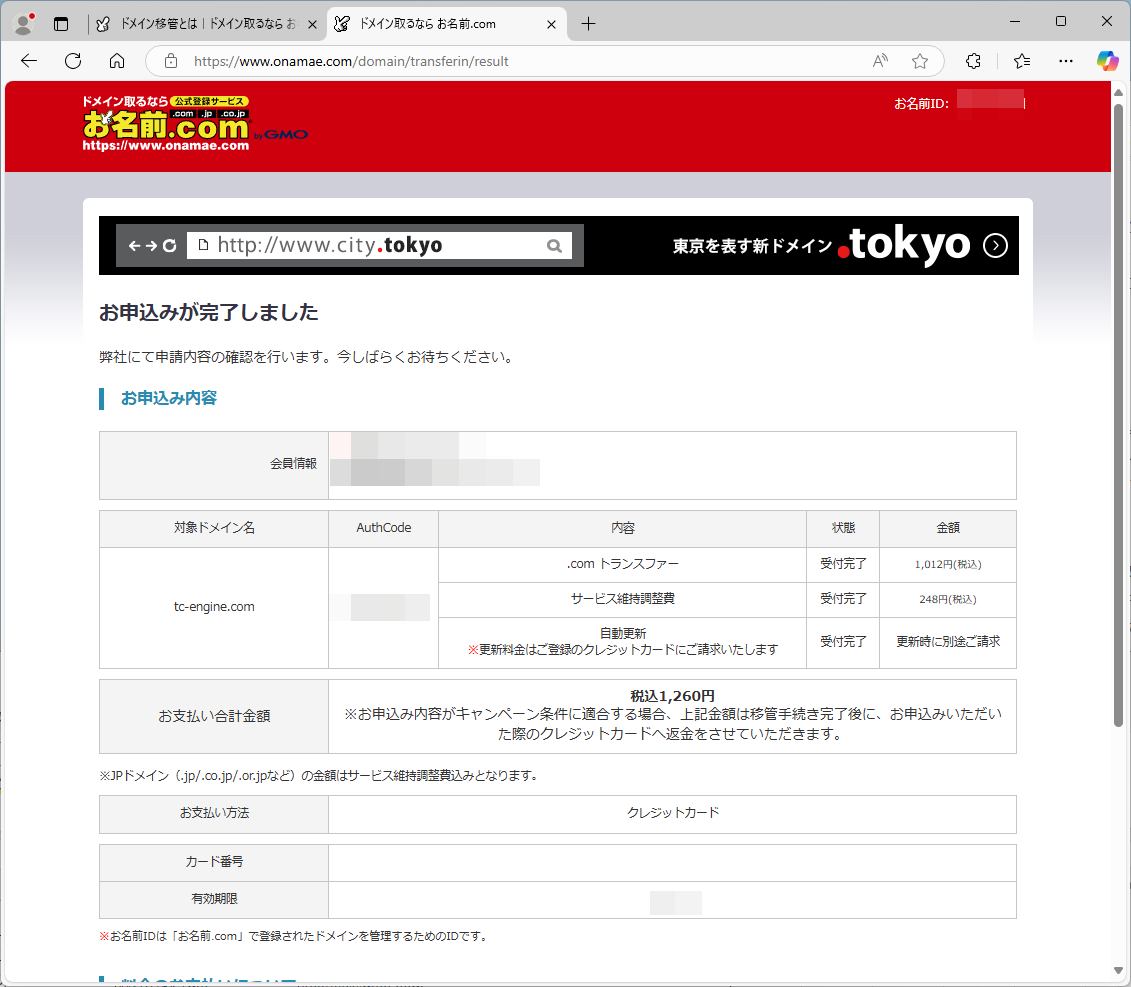The width and height of the screenshot is (1131, 987).
Task: Click the URL address bar
Action: click(520, 61)
